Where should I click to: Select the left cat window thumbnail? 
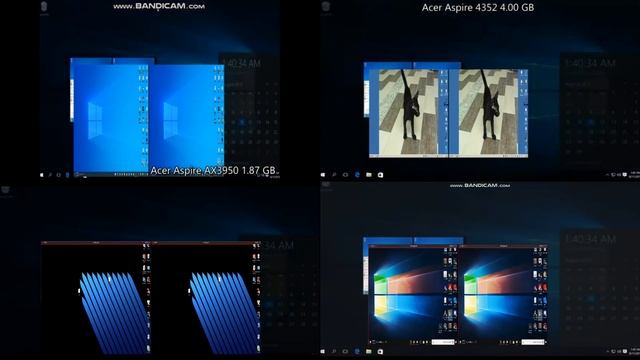[x=409, y=113]
